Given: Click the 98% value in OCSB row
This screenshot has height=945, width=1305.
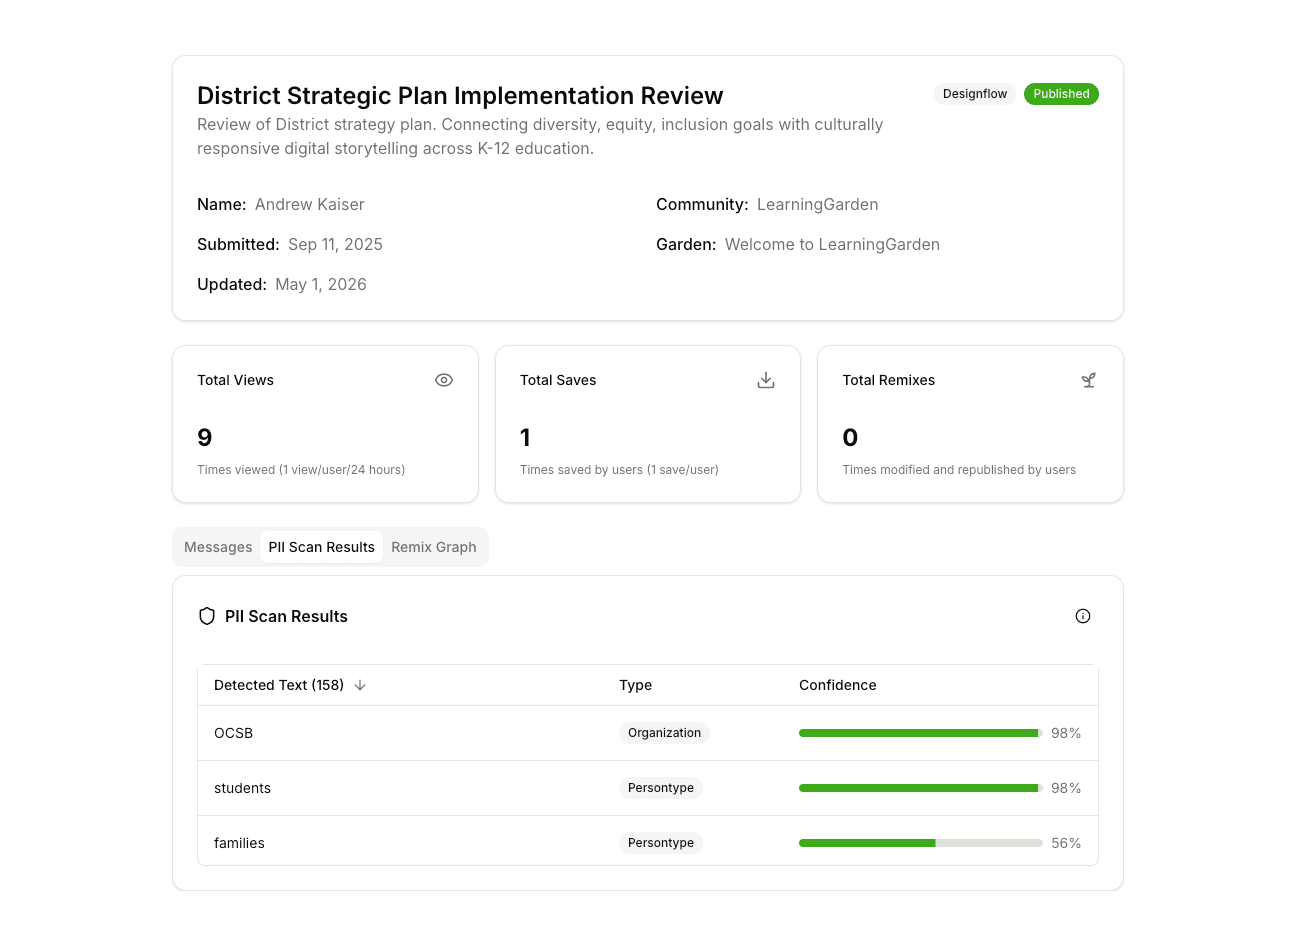Looking at the screenshot, I should [x=1066, y=733].
